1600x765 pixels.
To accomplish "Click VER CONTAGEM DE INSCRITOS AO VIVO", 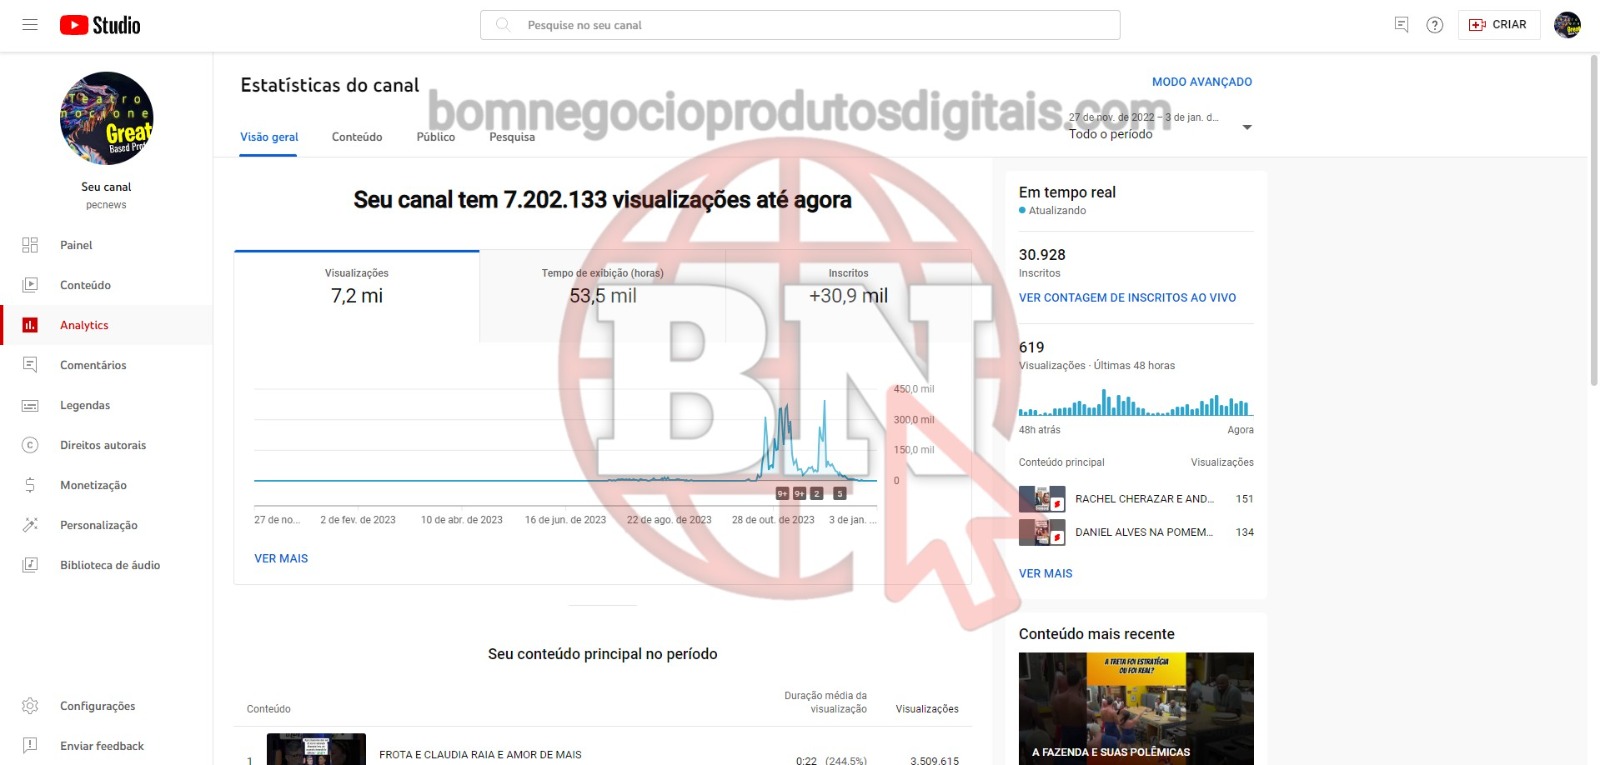I will [1127, 298].
